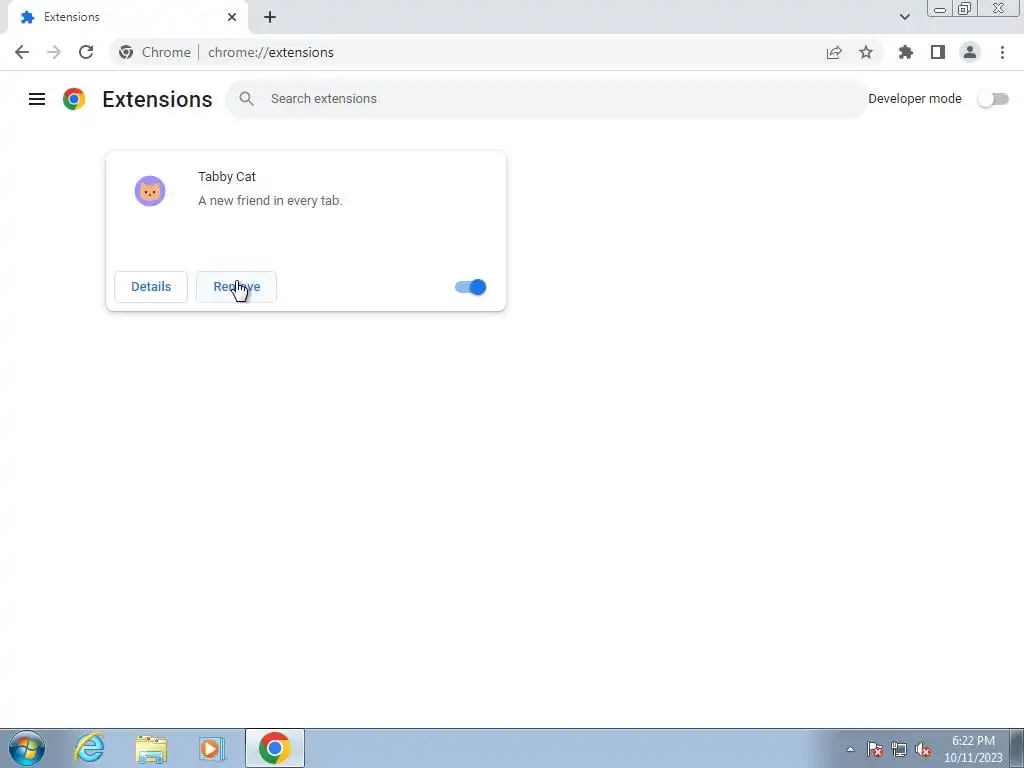
Task: Click the Developer mode label
Action: (x=915, y=99)
